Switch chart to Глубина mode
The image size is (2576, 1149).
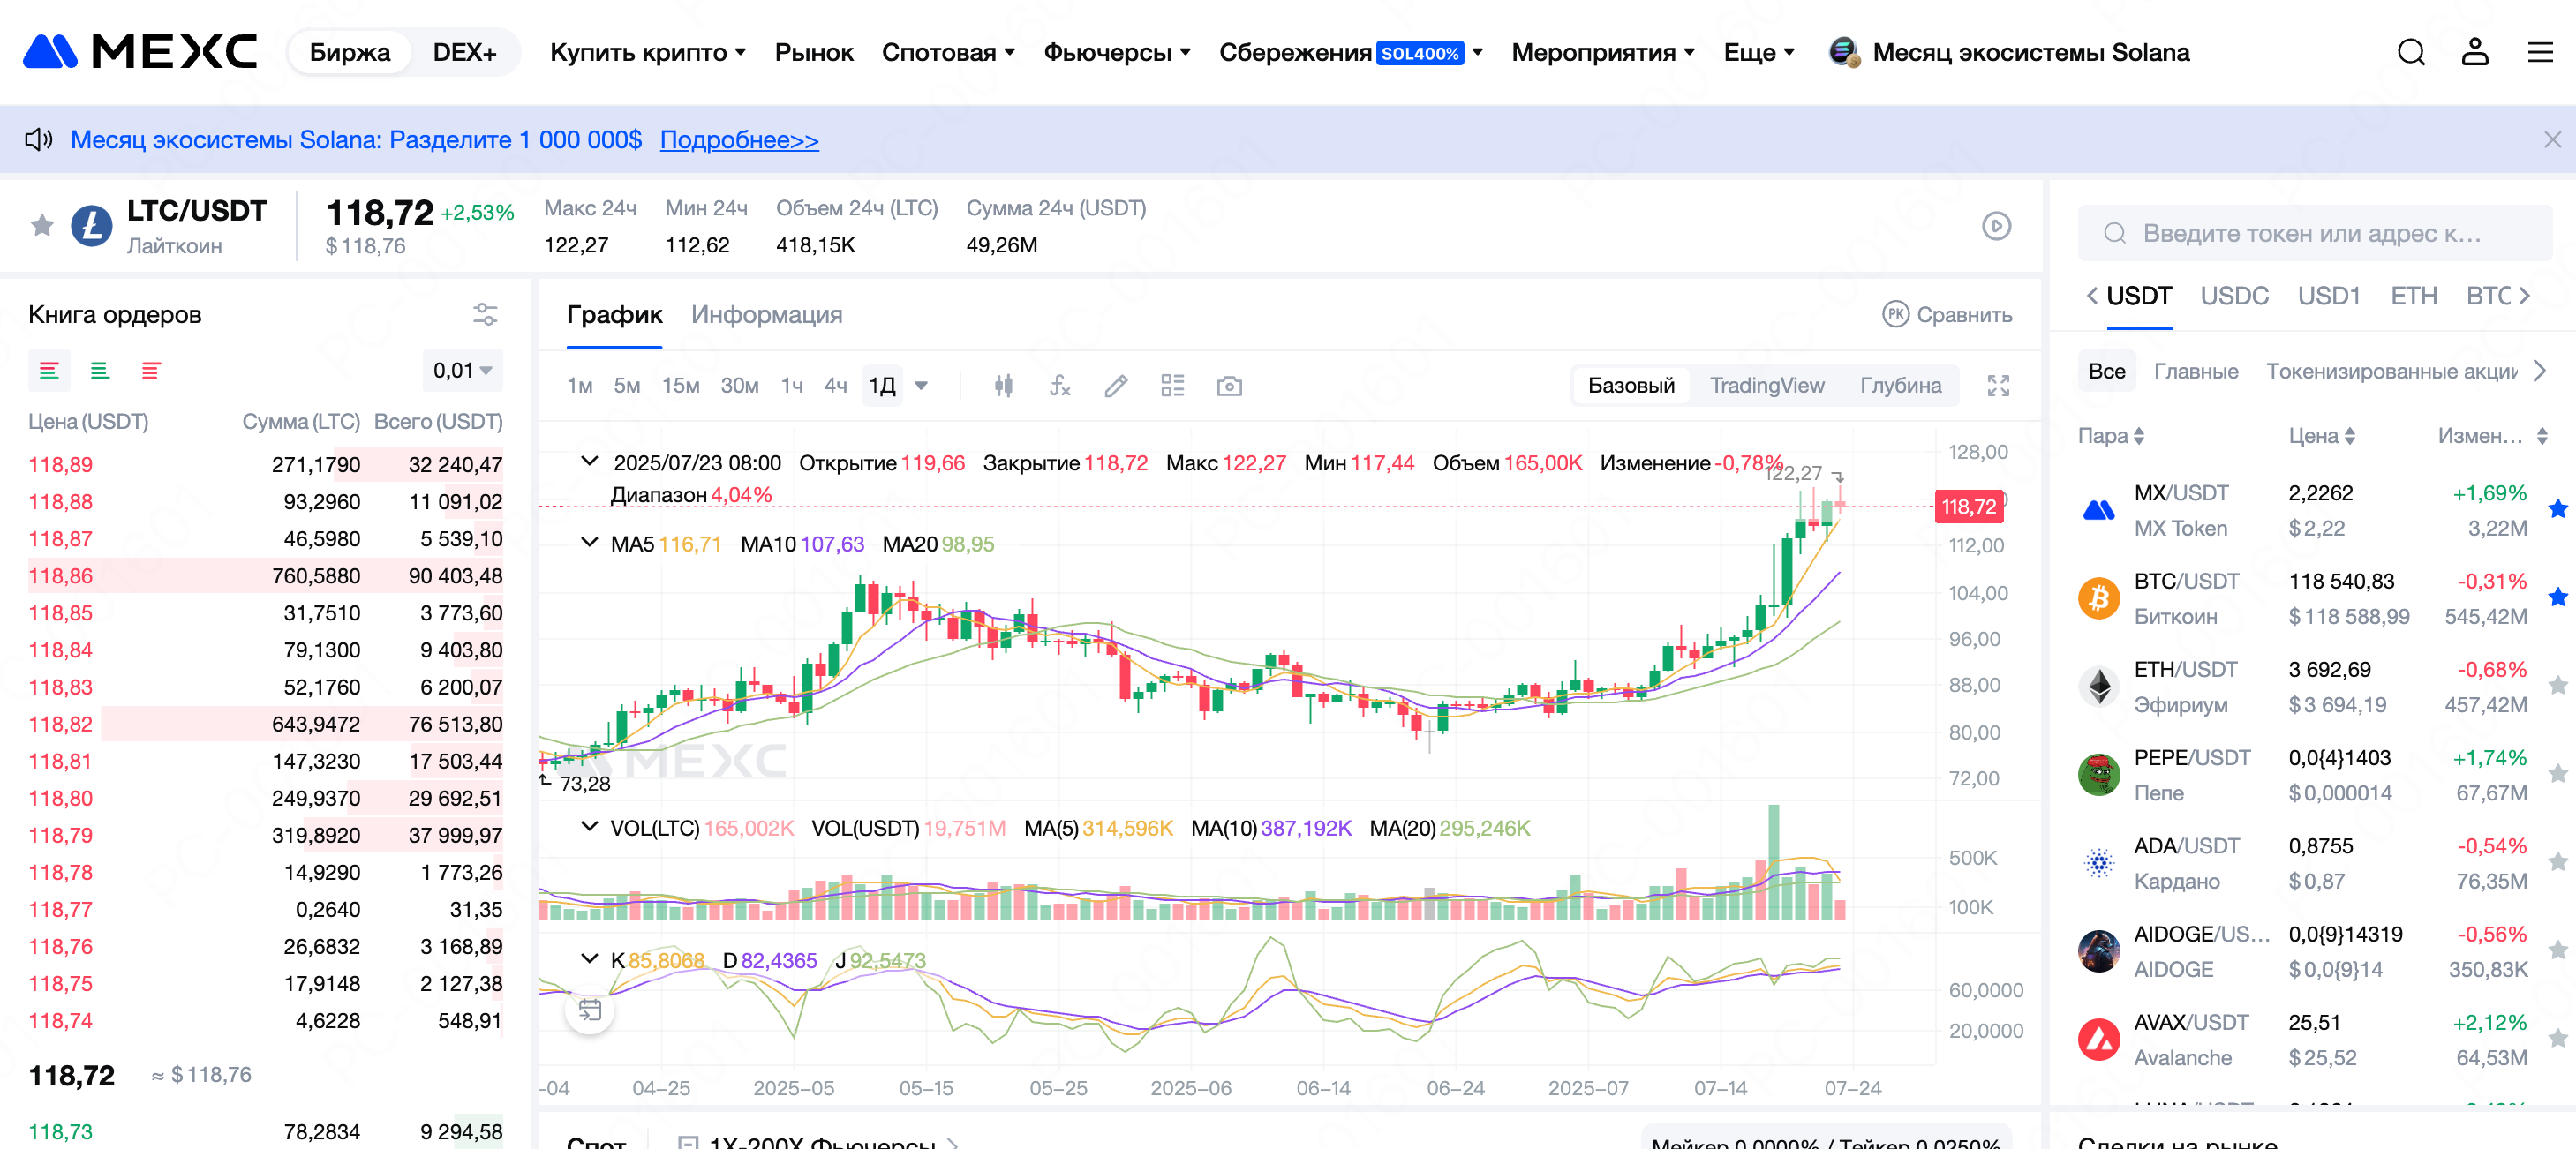[1900, 386]
